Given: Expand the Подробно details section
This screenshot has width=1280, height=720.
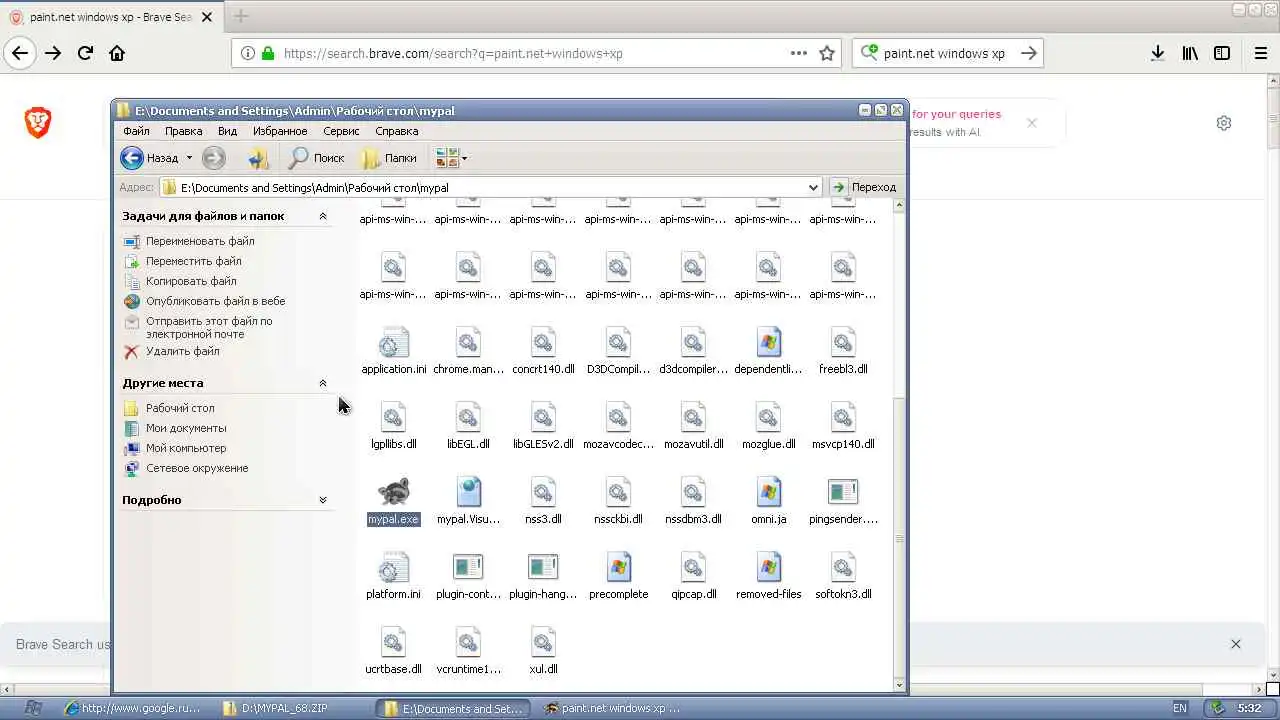Looking at the screenshot, I should point(322,500).
